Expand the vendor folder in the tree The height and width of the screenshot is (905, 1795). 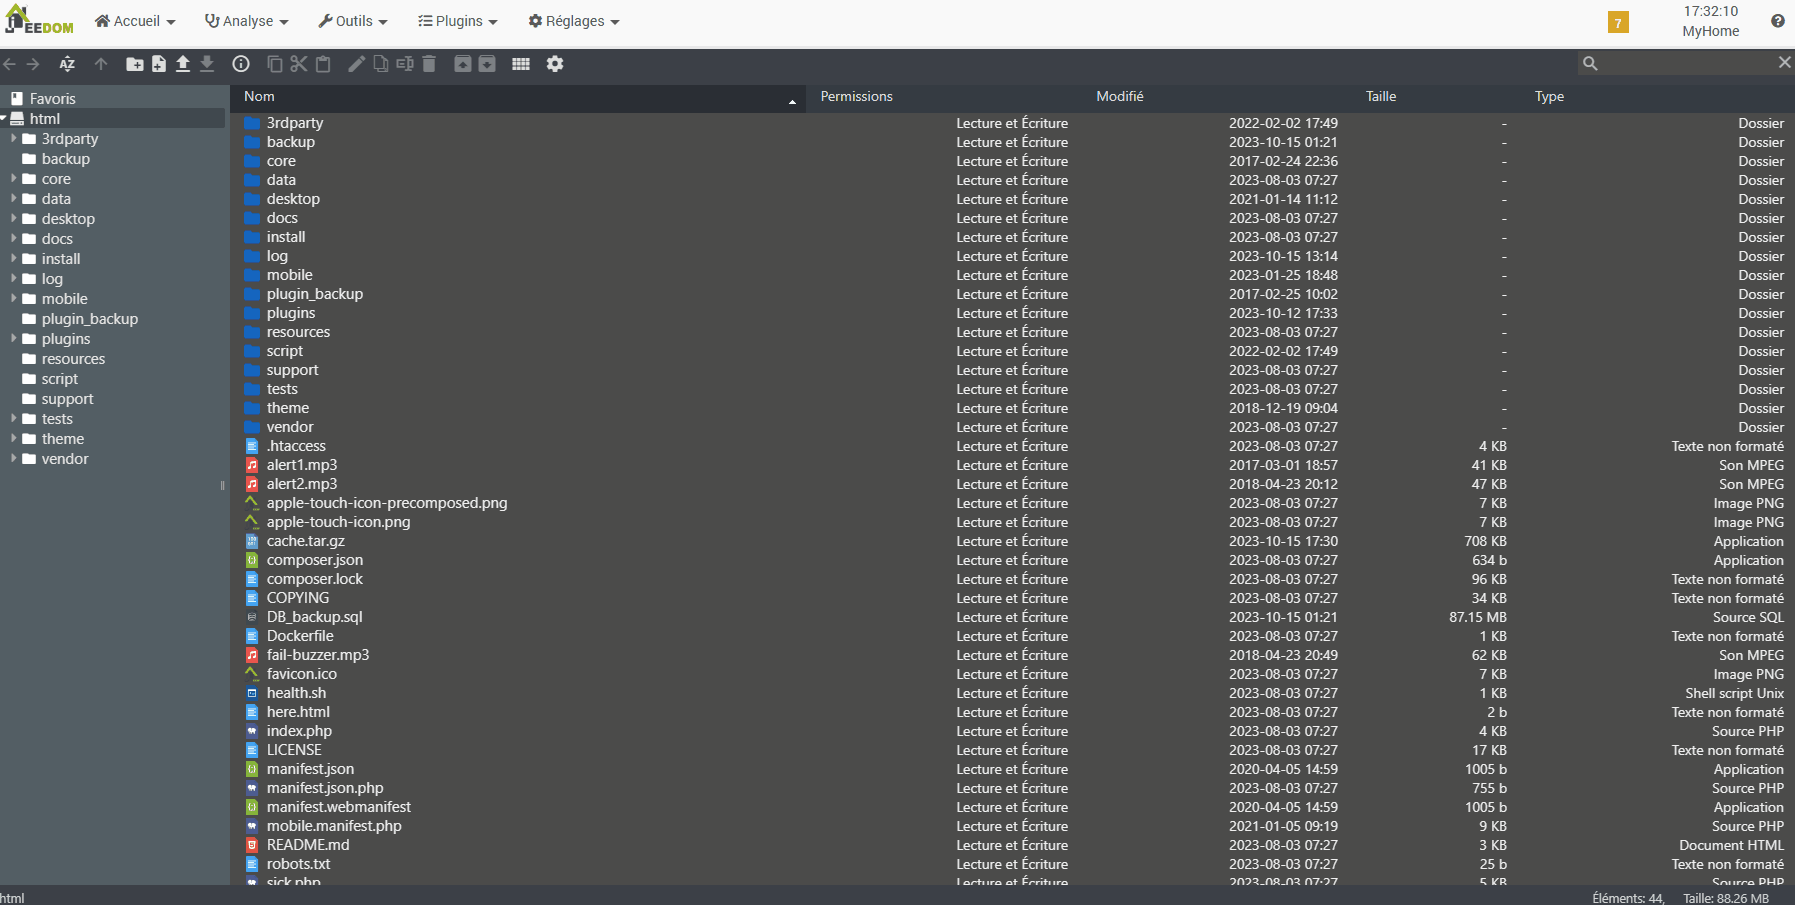coord(14,459)
